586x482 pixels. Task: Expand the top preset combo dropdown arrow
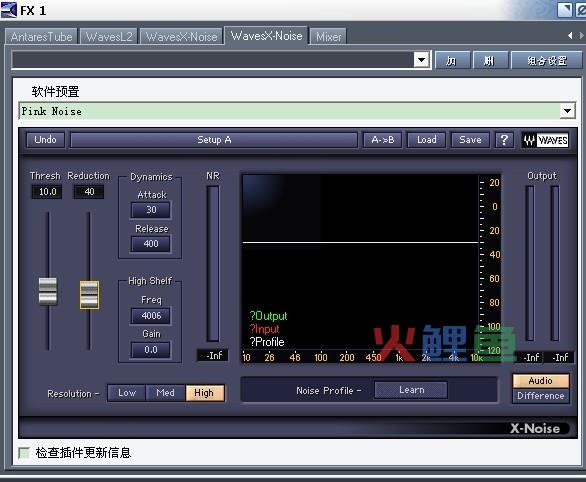[422, 60]
